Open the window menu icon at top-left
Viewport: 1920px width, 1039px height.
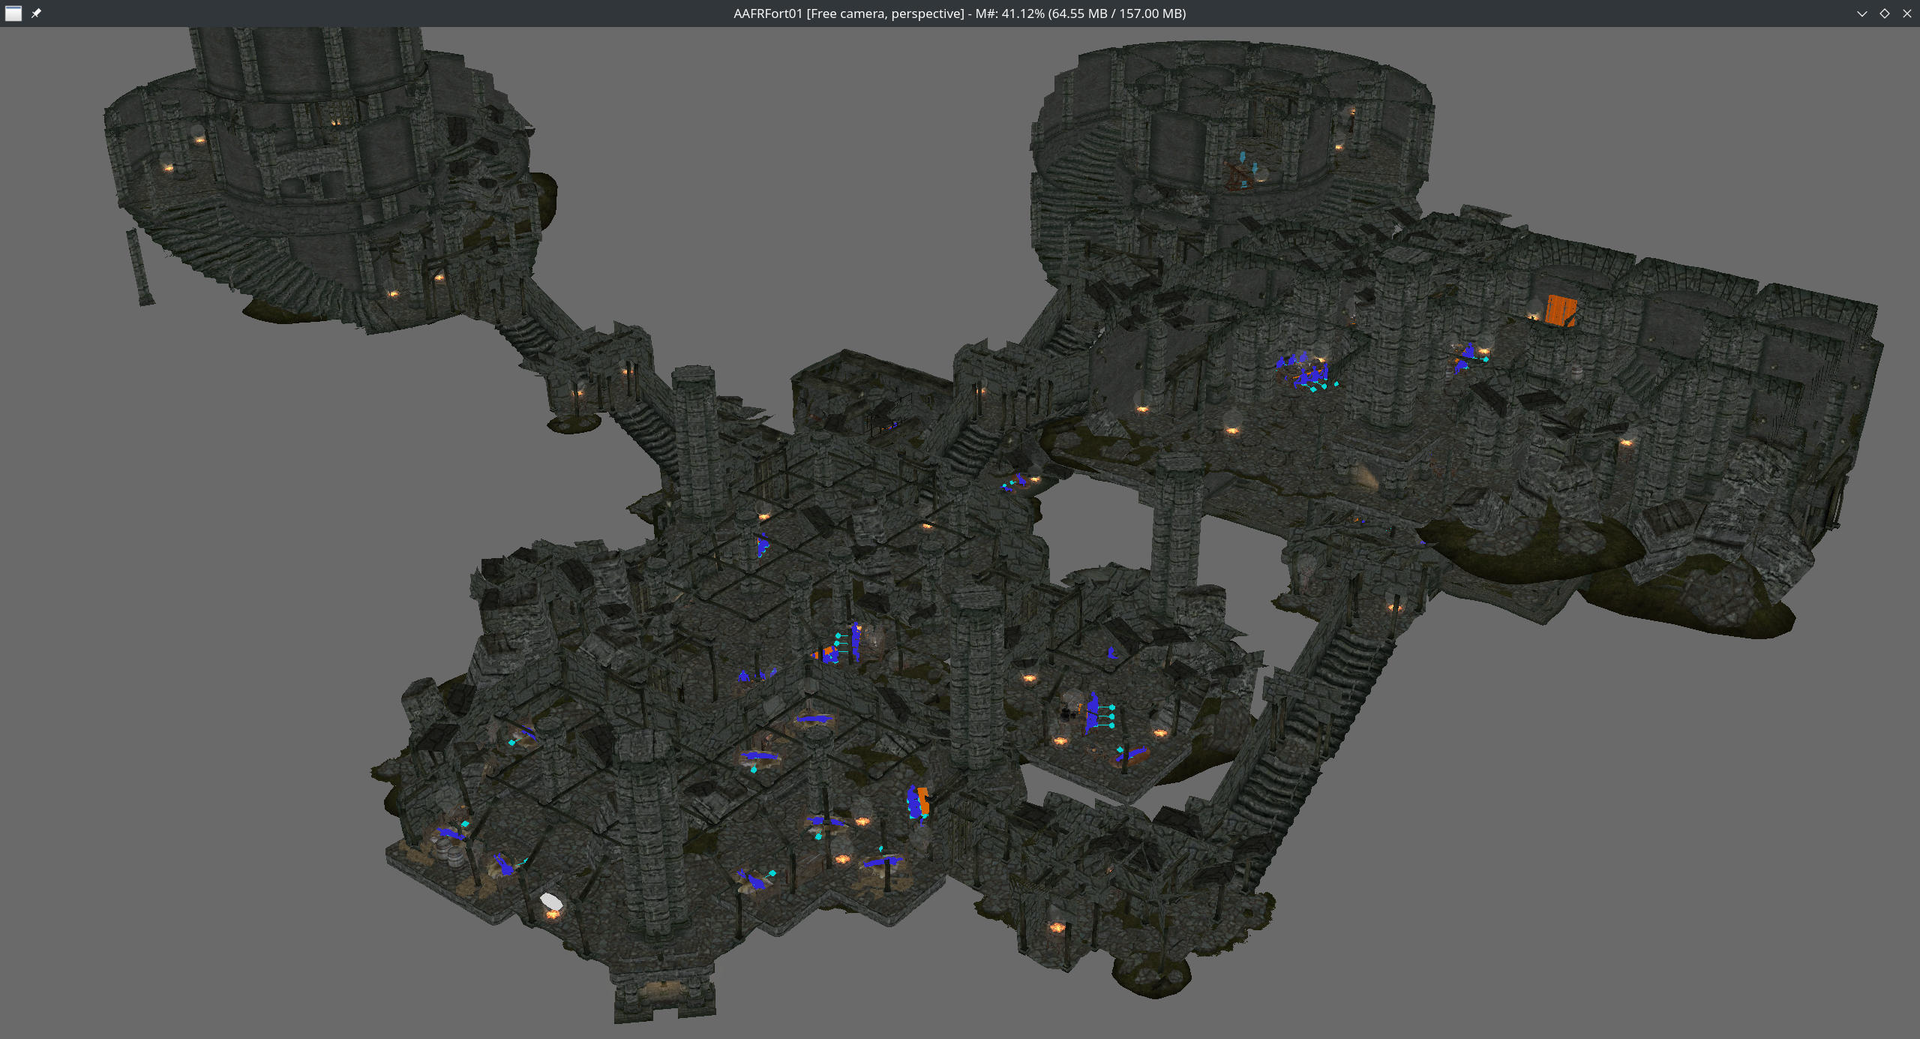coord(14,14)
